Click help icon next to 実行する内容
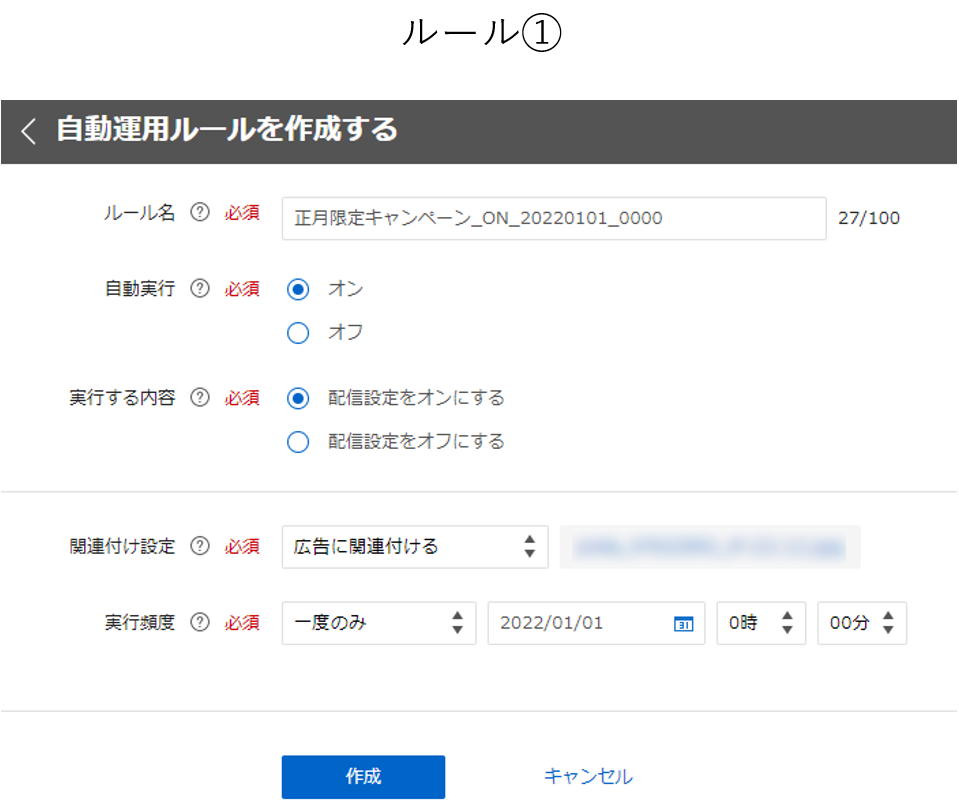 (x=200, y=398)
